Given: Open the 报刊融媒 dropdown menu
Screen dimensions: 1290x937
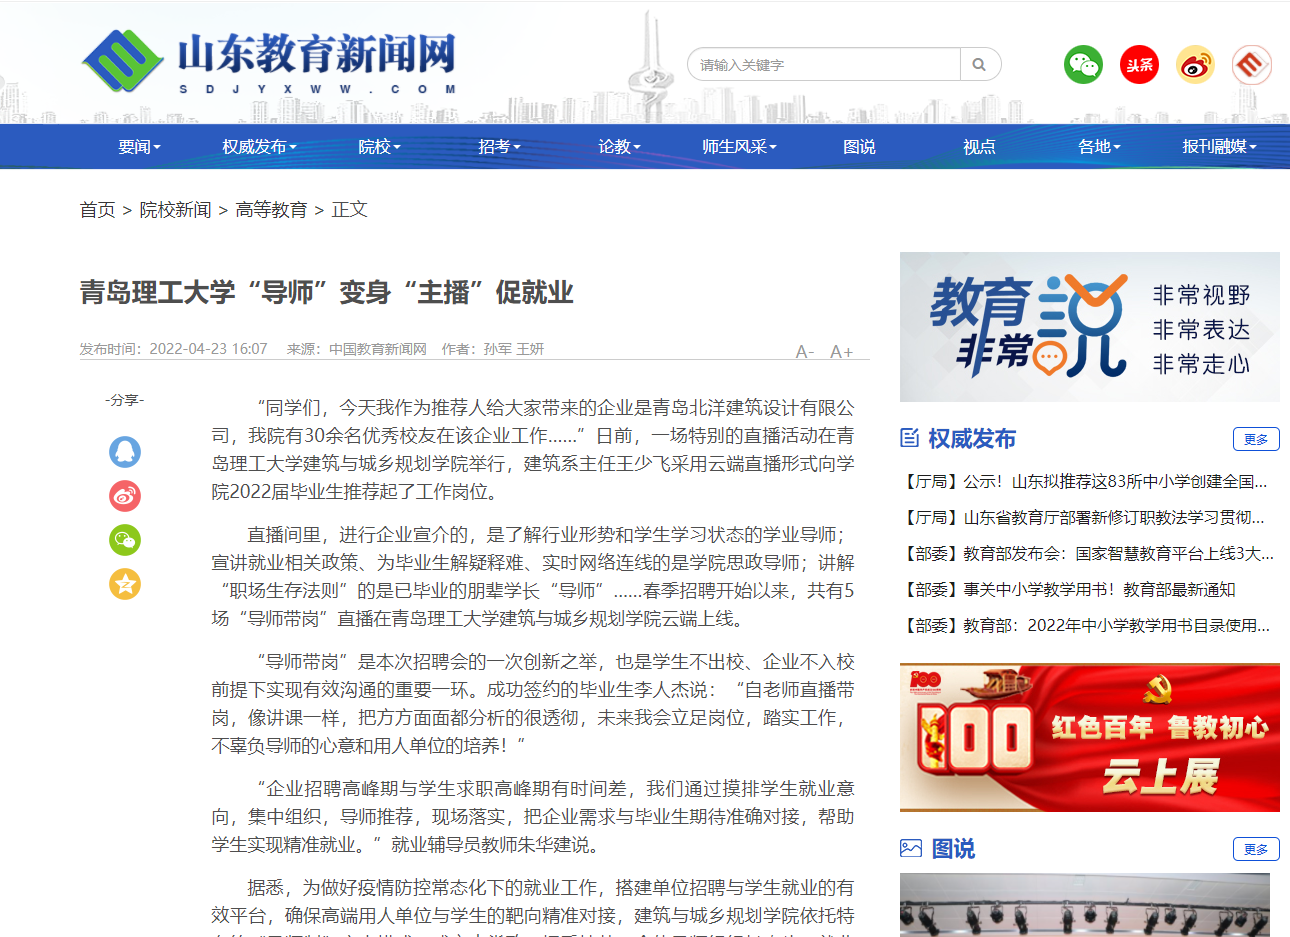Looking at the screenshot, I should click(x=1219, y=147).
